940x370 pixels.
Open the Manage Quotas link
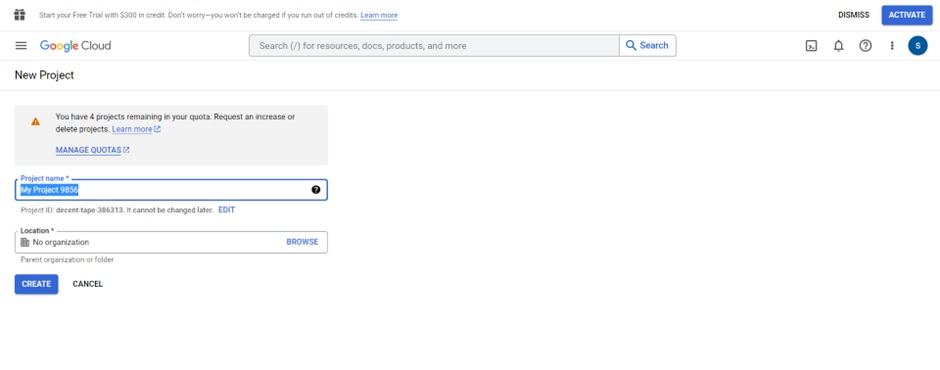tap(92, 150)
